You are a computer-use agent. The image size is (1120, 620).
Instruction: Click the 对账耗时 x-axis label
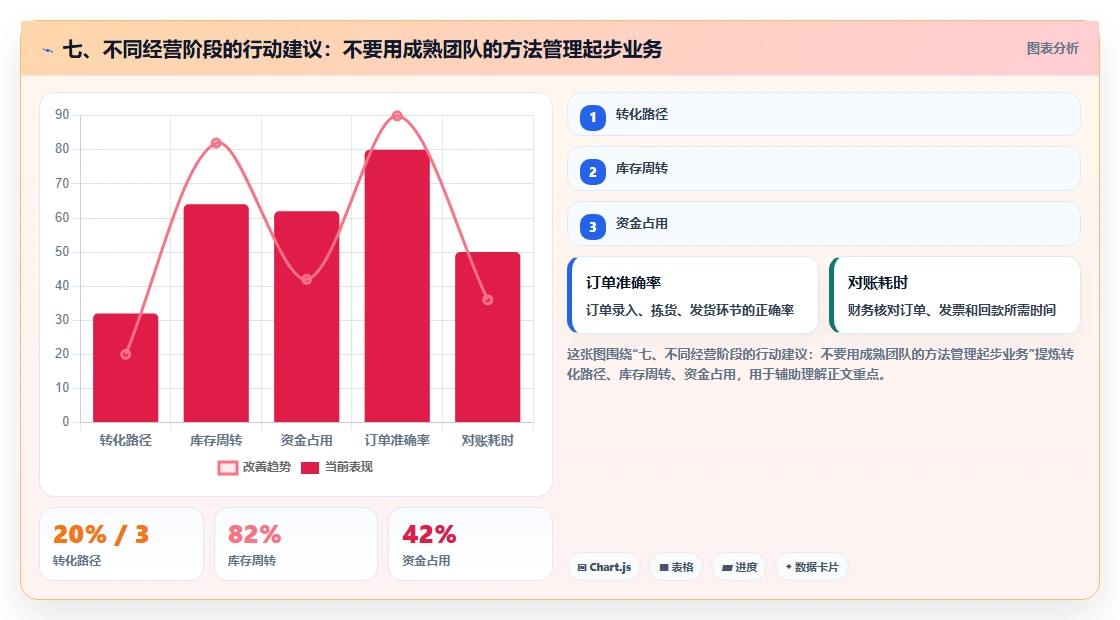488,441
